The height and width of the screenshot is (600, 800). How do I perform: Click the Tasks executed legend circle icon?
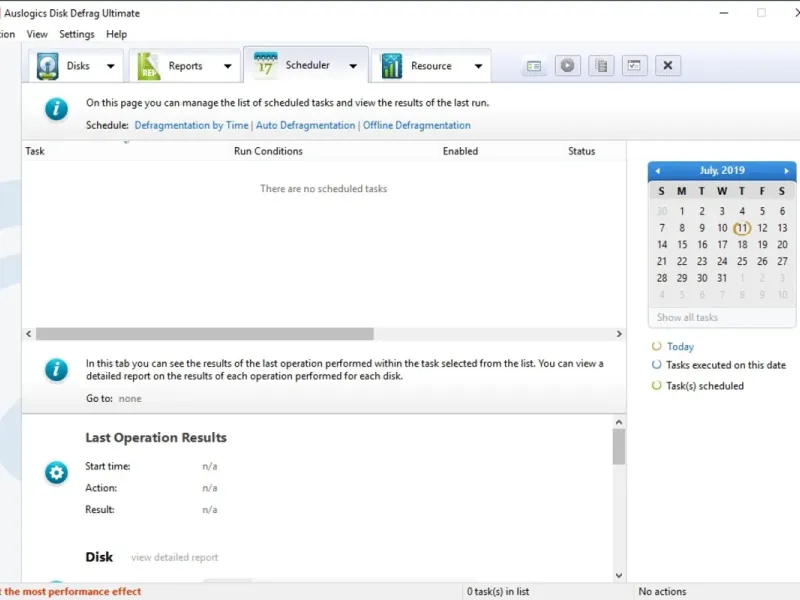click(657, 365)
